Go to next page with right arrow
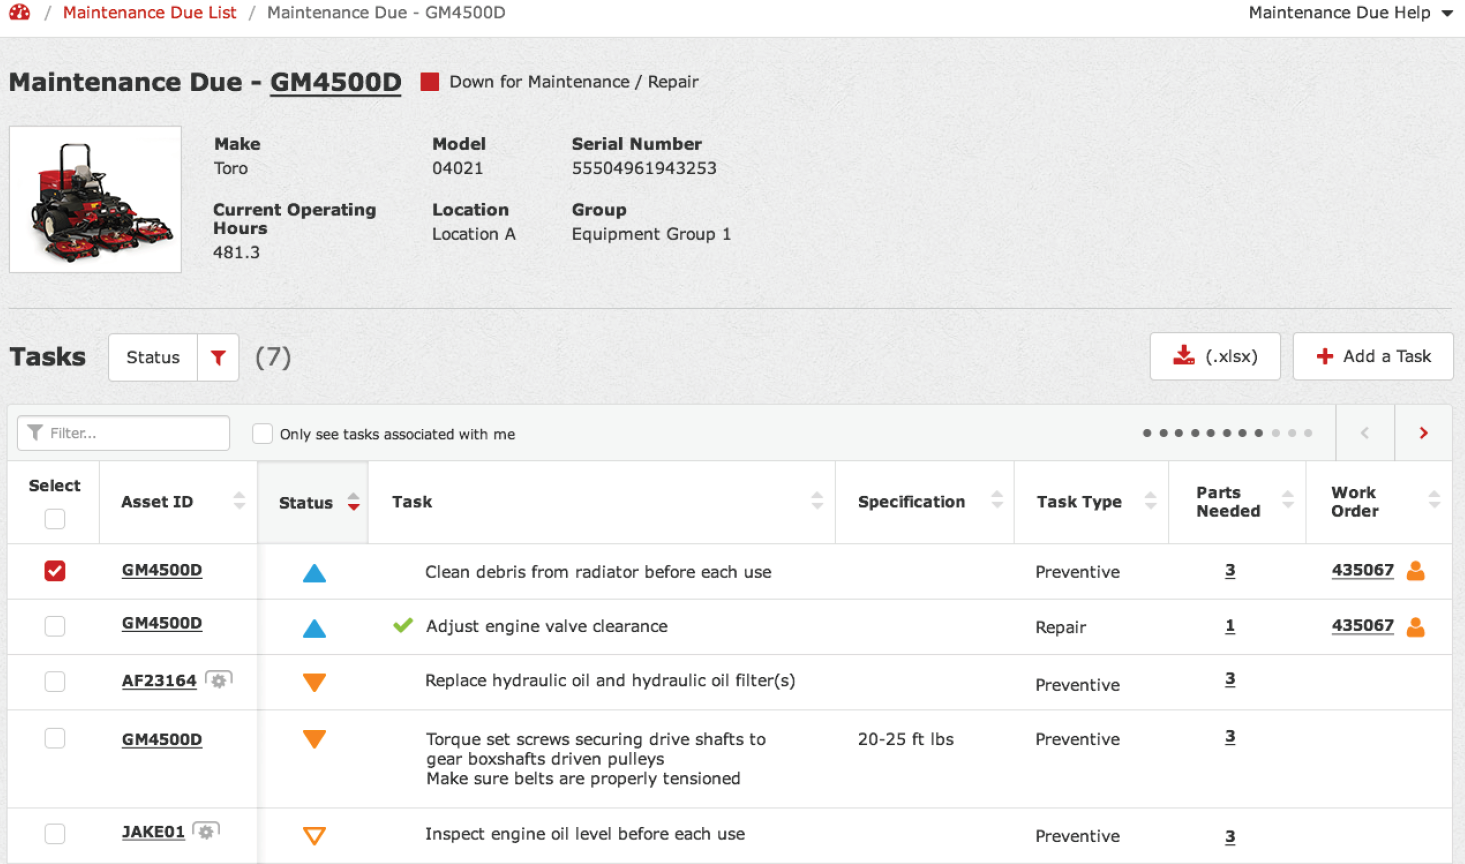 1423,433
